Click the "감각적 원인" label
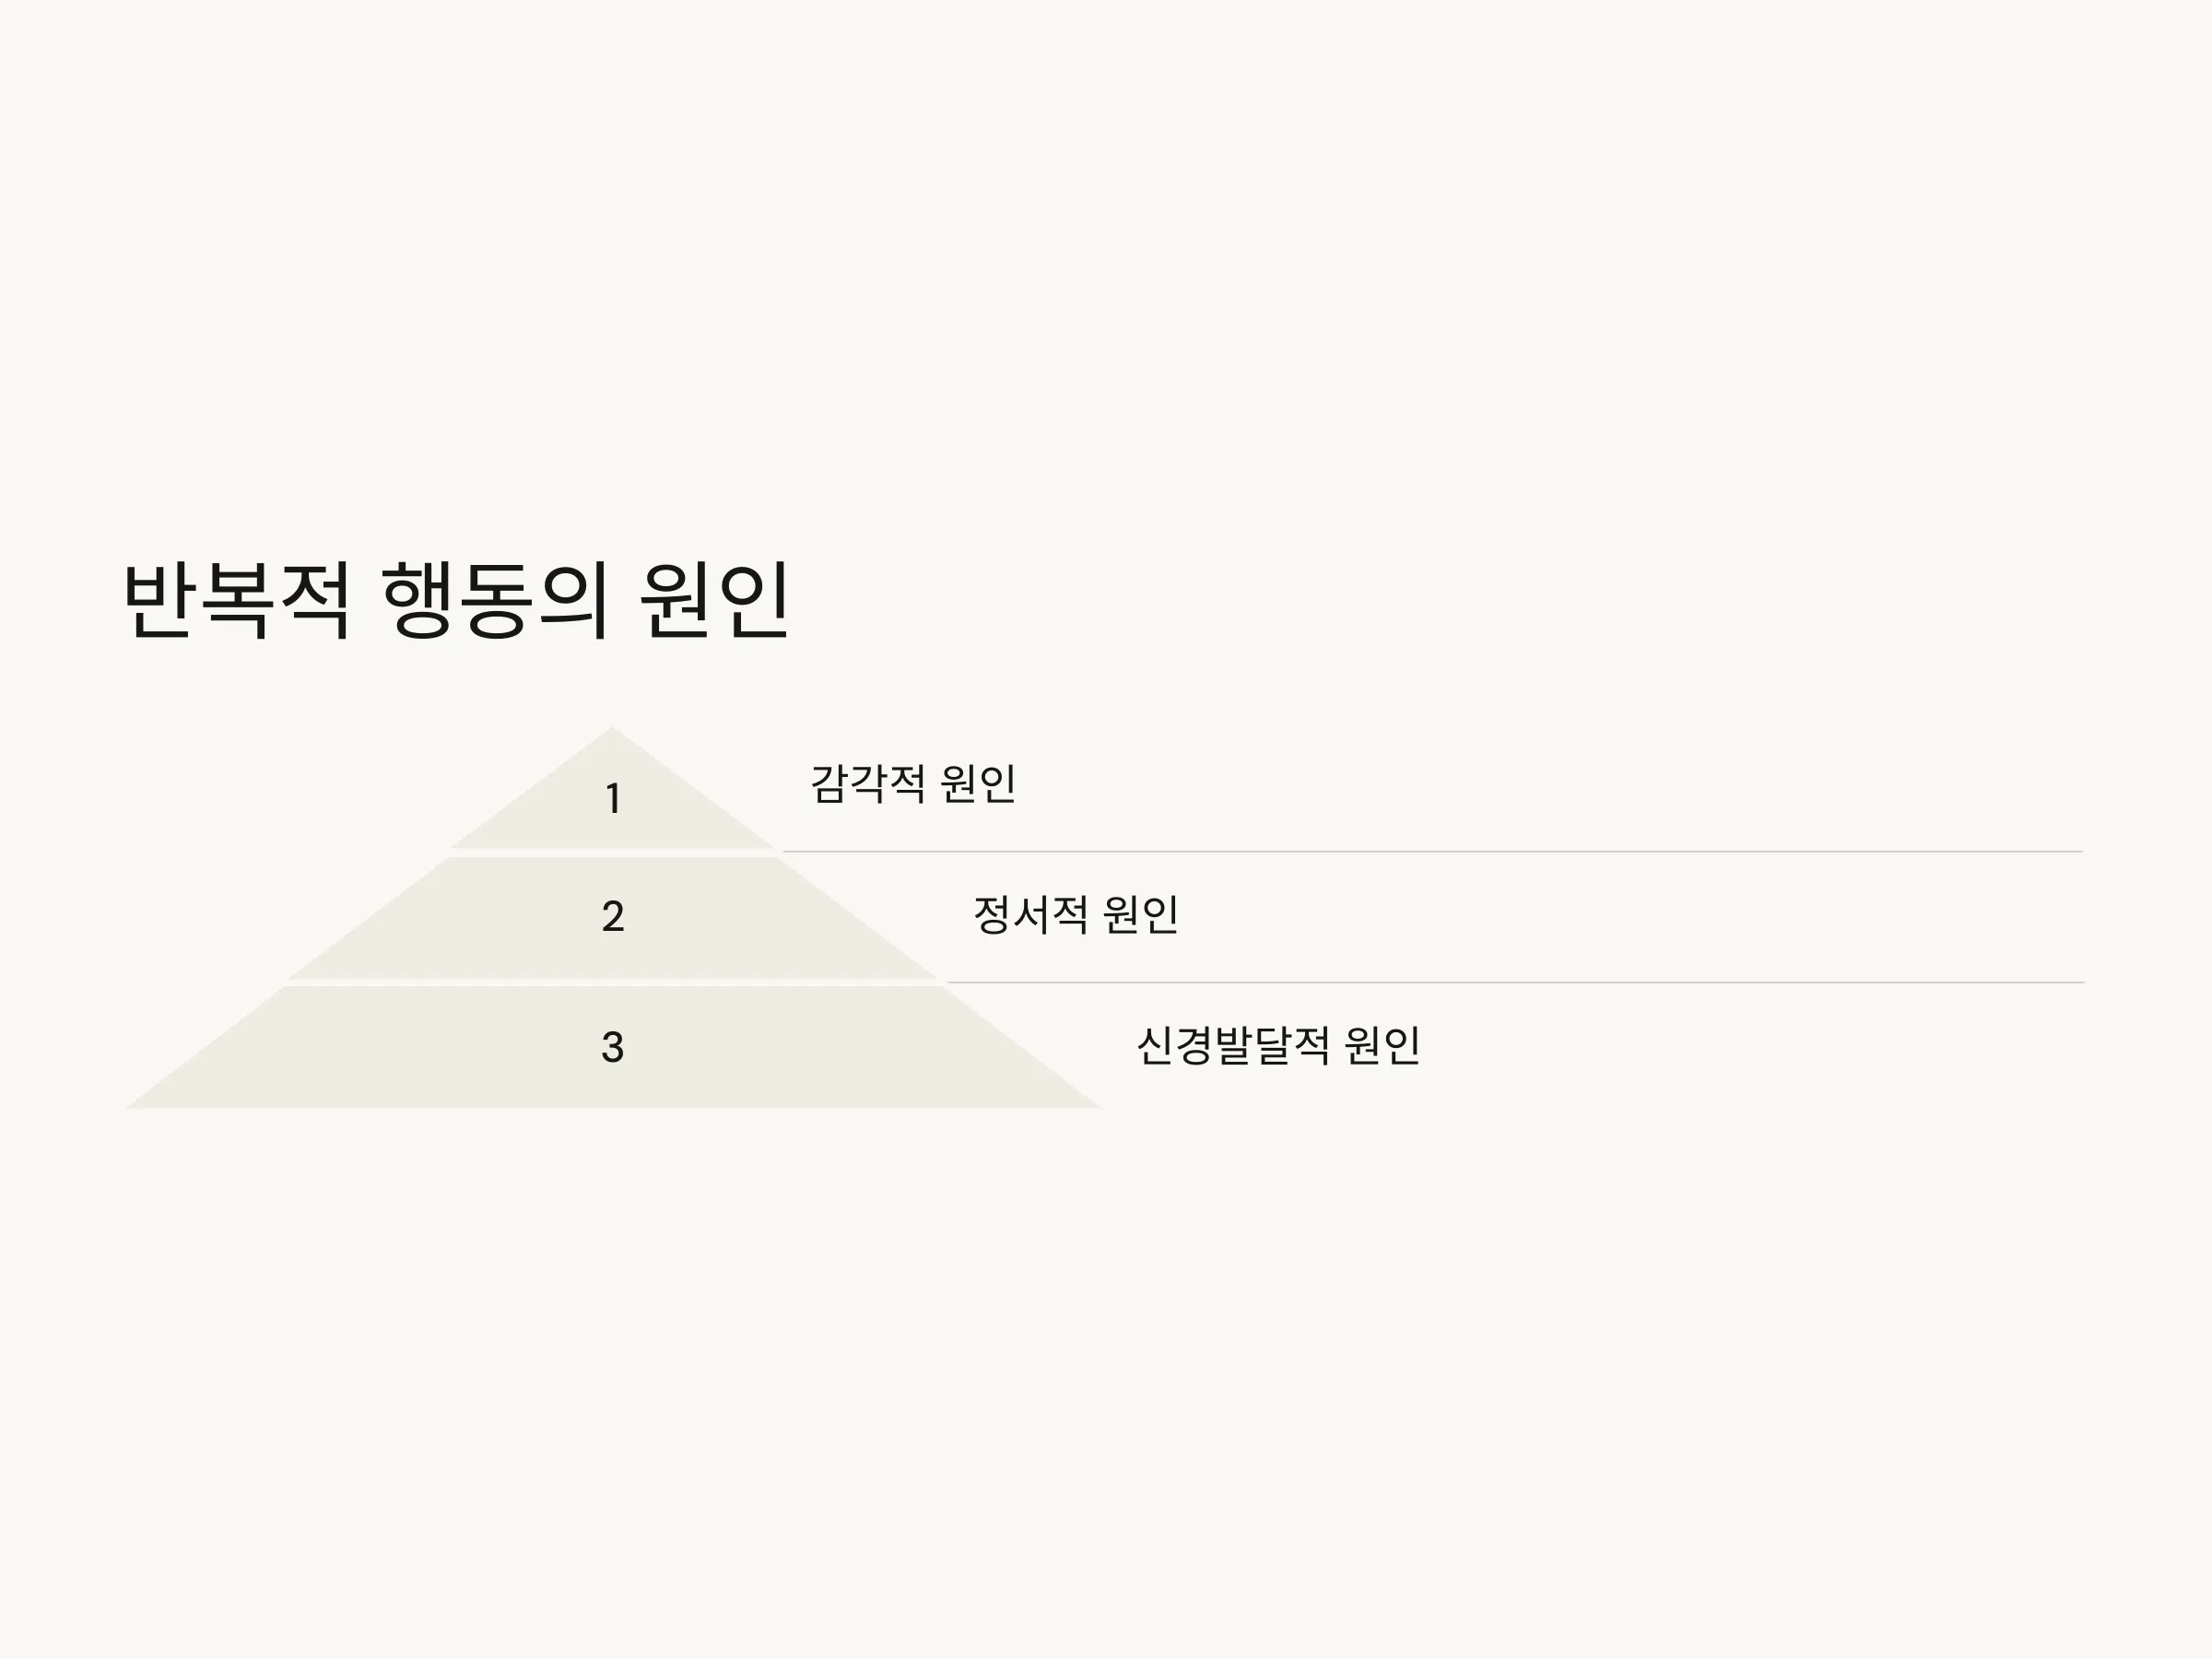The height and width of the screenshot is (1659, 2212). 913,784
